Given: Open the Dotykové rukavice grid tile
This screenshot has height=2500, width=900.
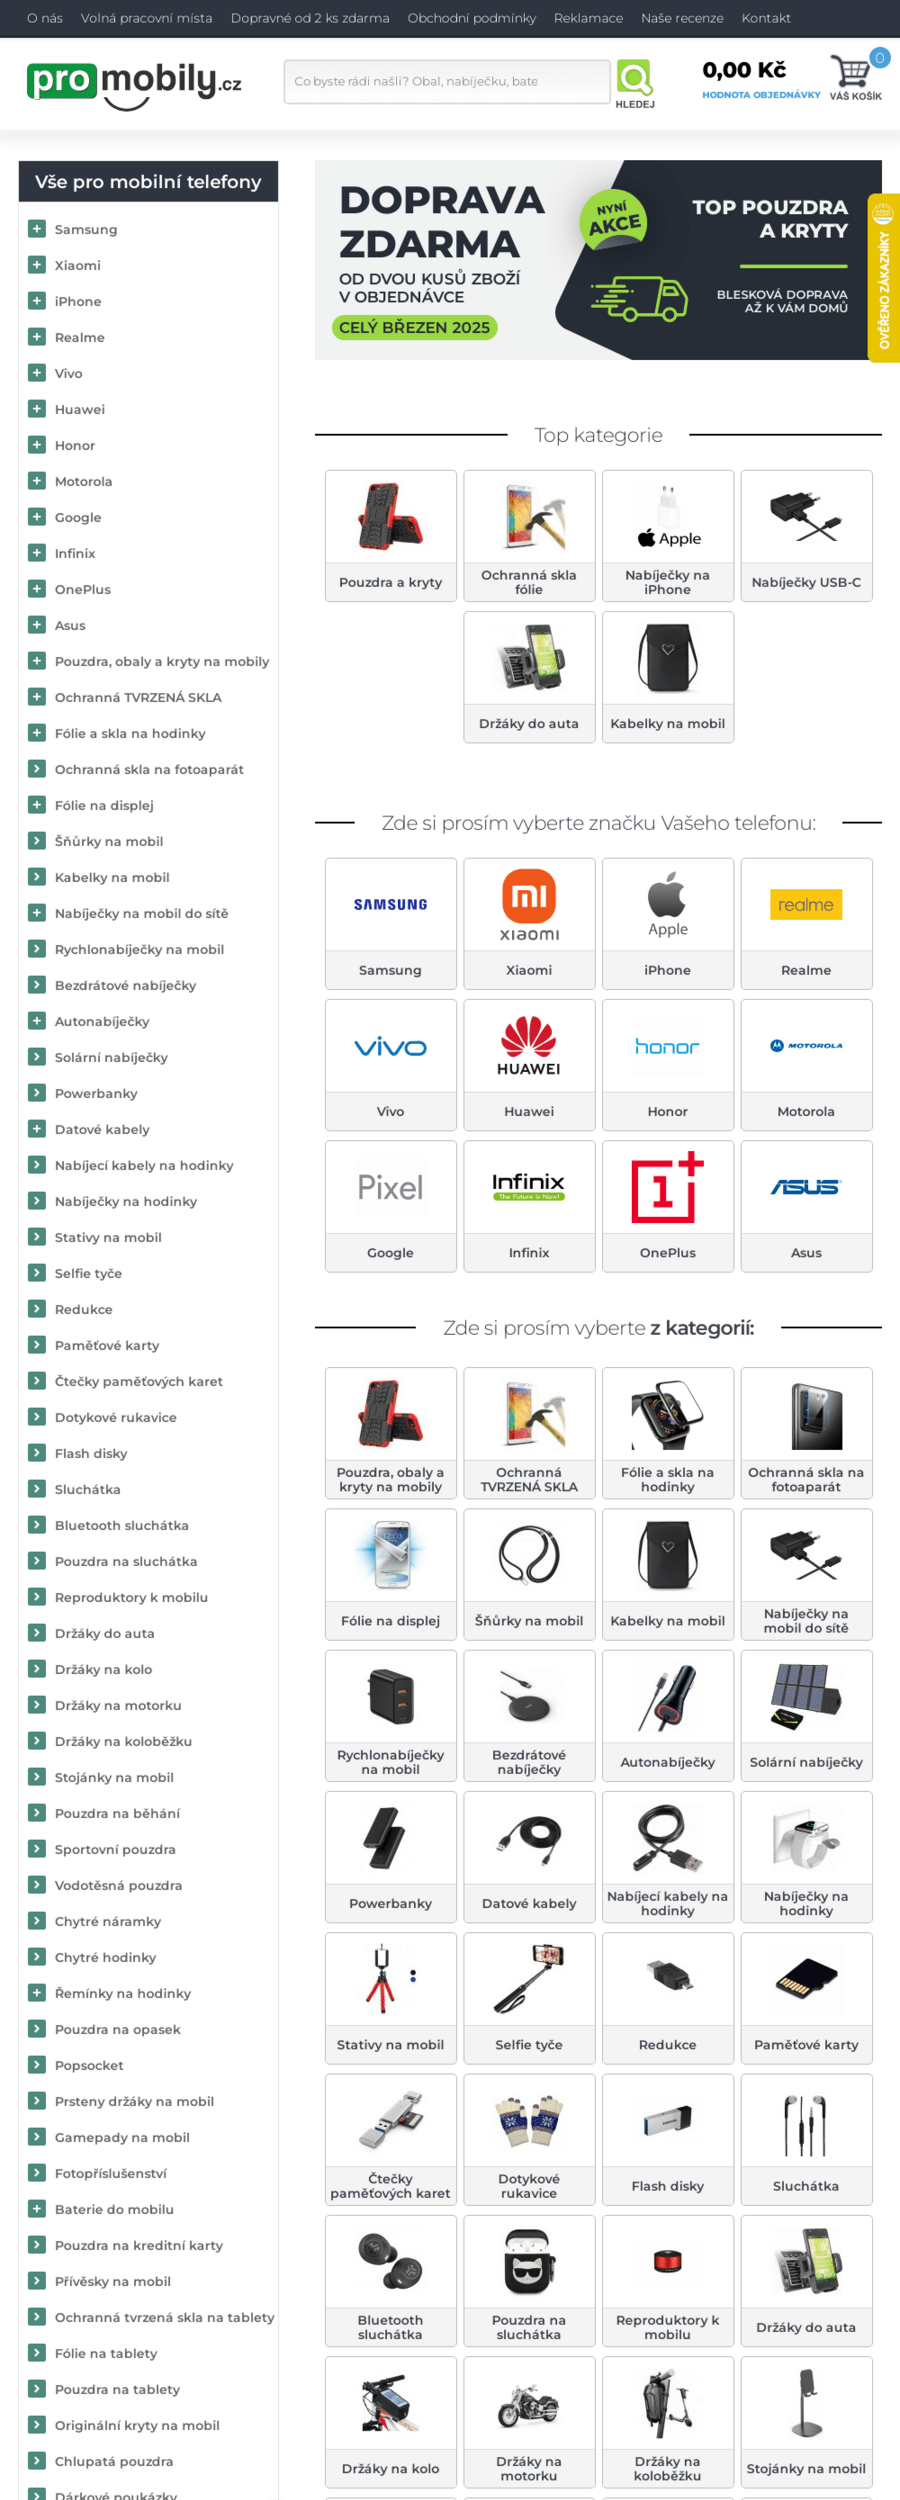Looking at the screenshot, I should [529, 2140].
